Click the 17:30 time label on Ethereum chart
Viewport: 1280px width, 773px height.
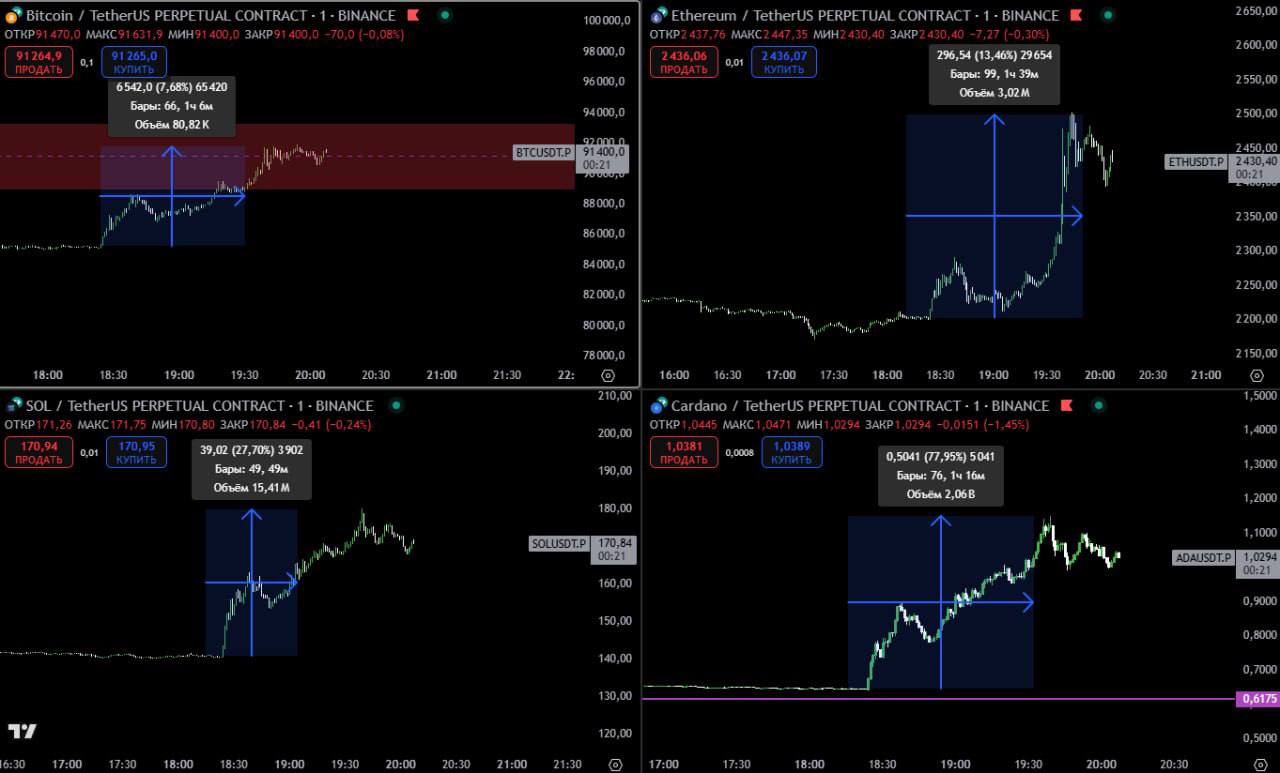tap(833, 375)
